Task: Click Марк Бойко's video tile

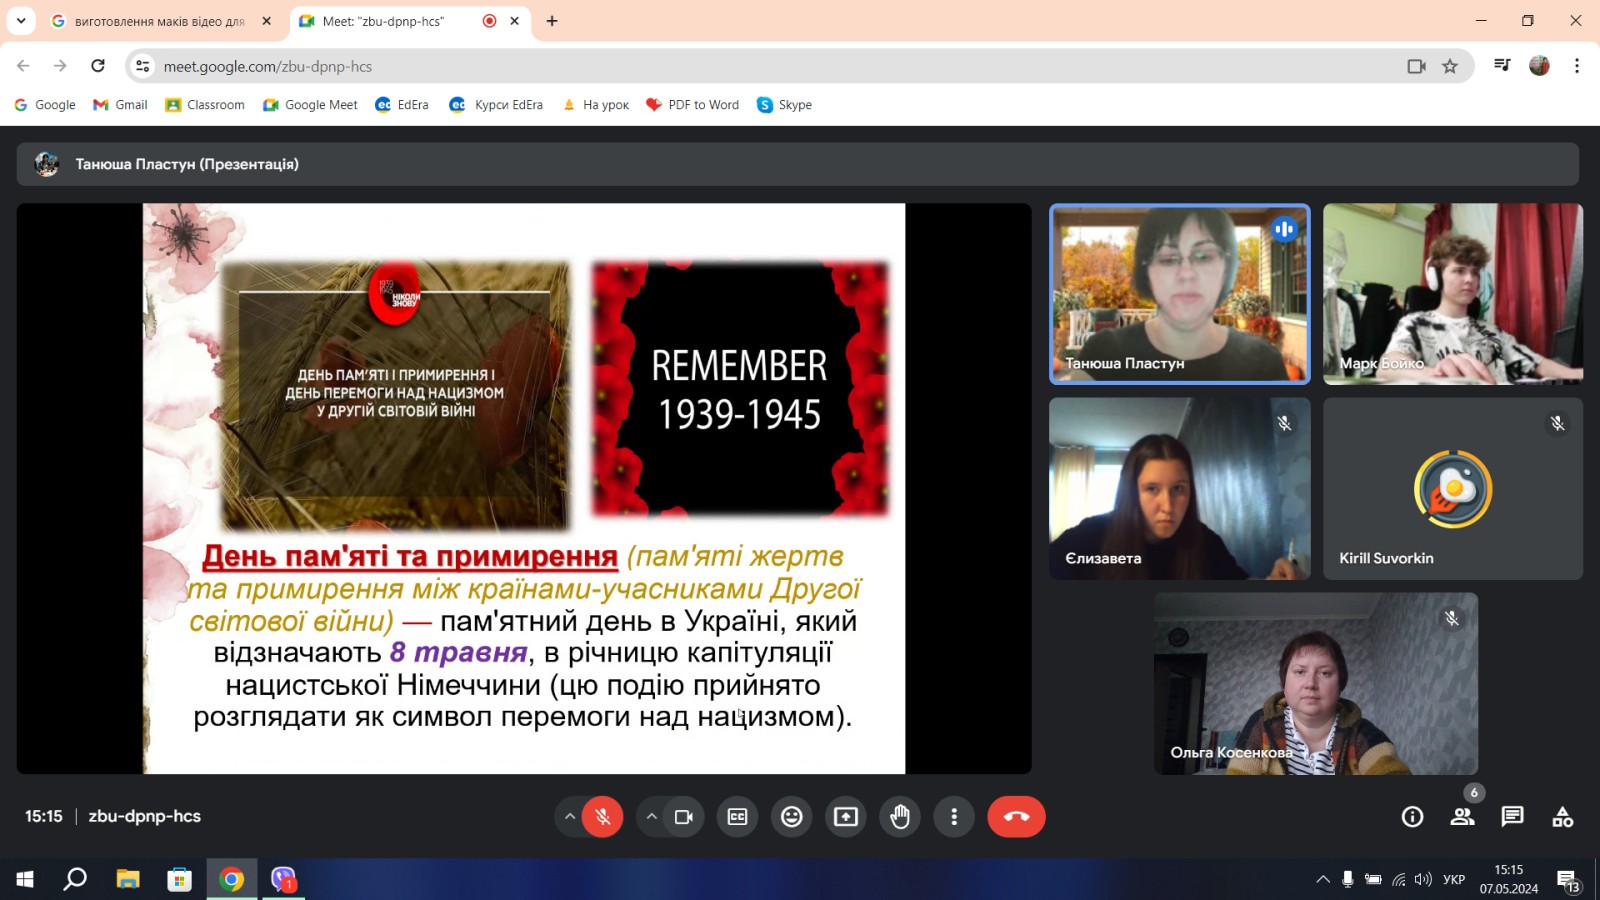Action: [1452, 294]
